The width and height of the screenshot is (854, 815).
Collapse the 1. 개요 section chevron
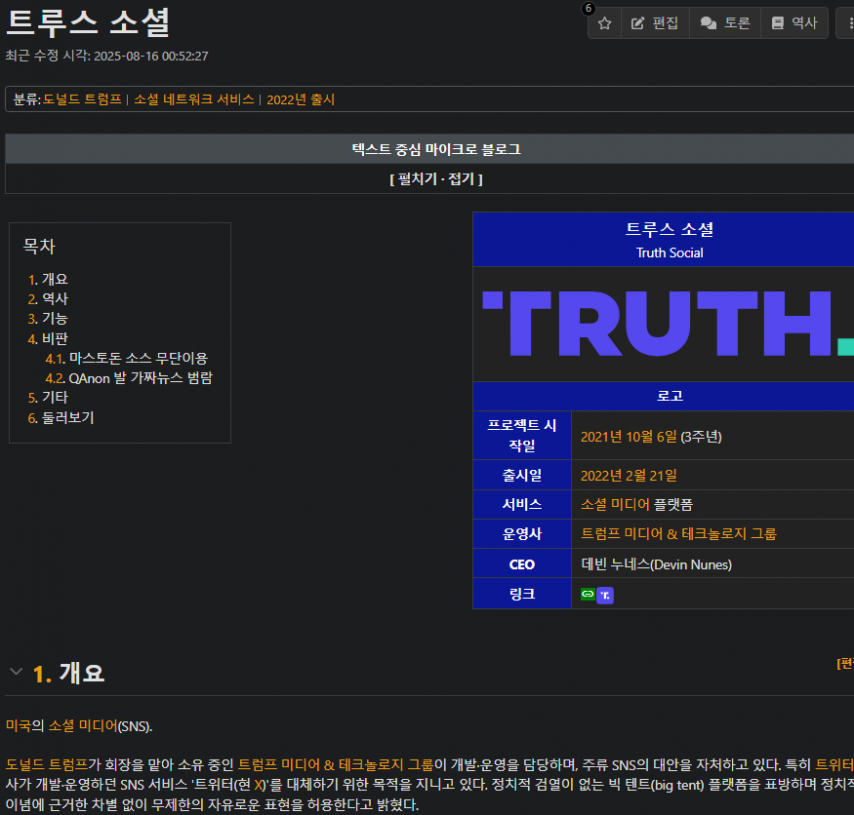[16, 672]
